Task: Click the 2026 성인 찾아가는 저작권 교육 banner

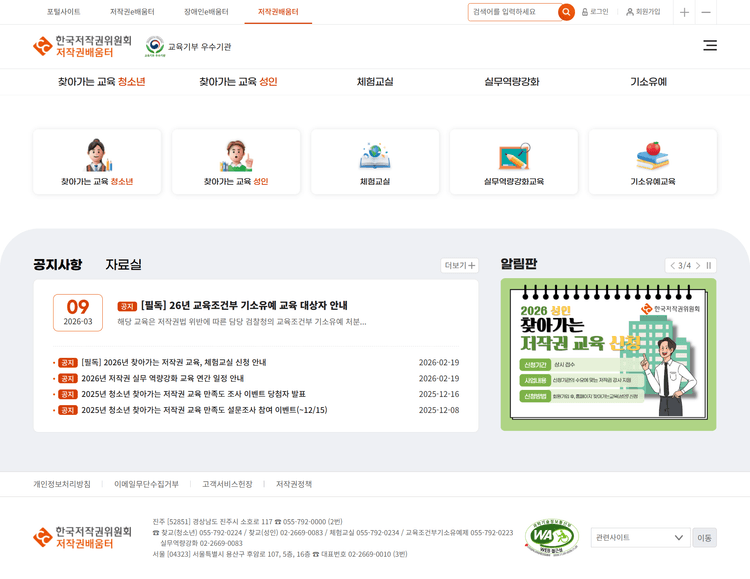Action: [608, 355]
